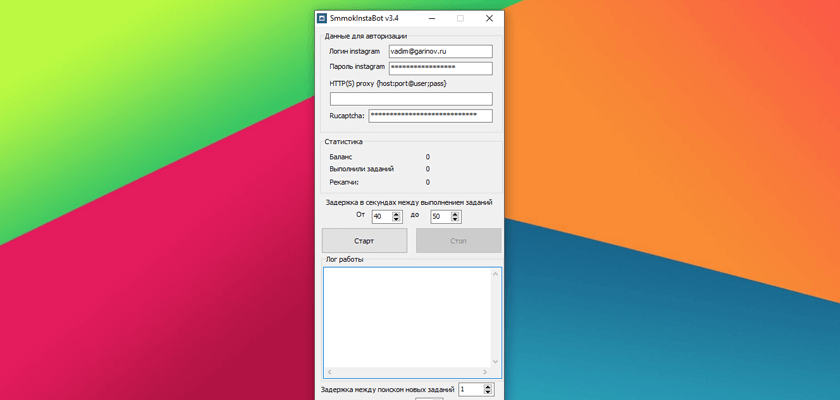This screenshot has height=400, width=840.
Task: Click the log scrollbar up arrow
Action: (495, 274)
